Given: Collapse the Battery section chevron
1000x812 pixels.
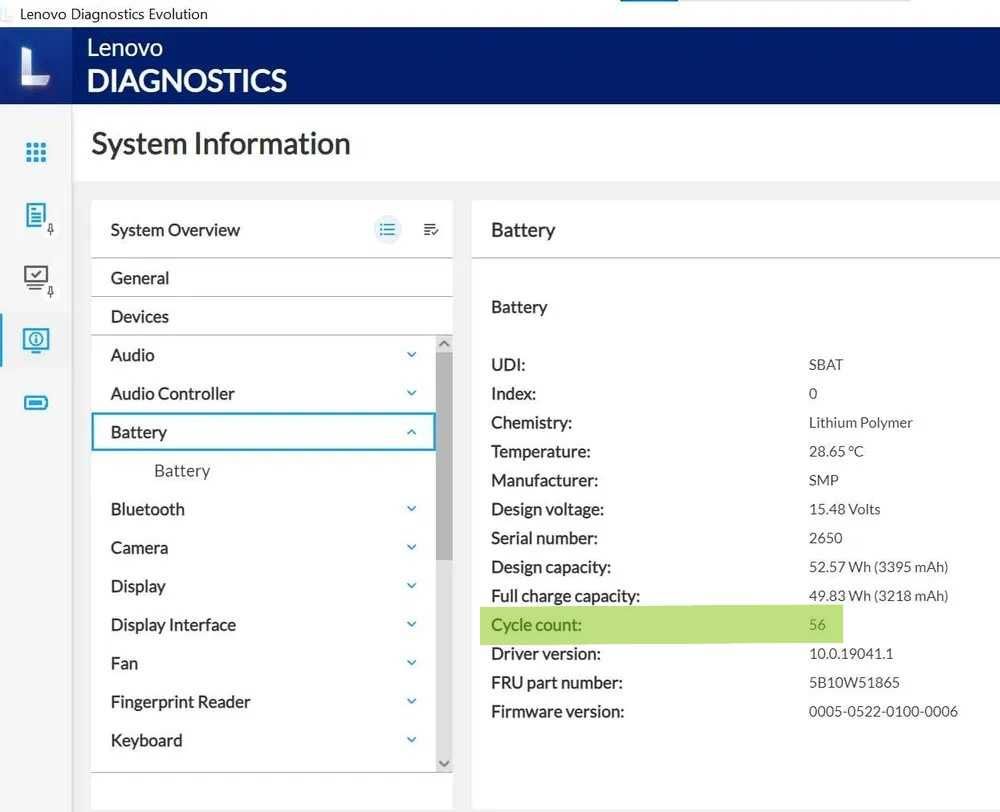Looking at the screenshot, I should (411, 432).
